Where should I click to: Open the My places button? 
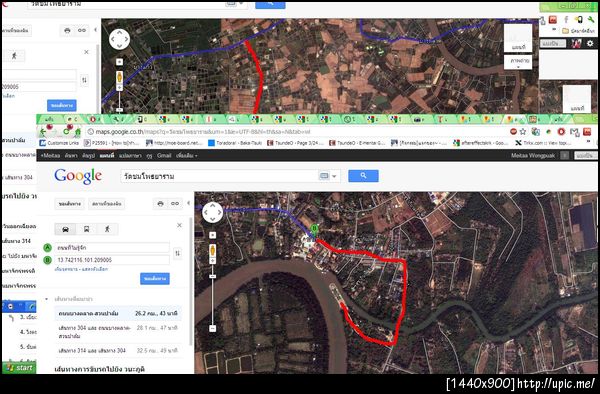tap(106, 204)
